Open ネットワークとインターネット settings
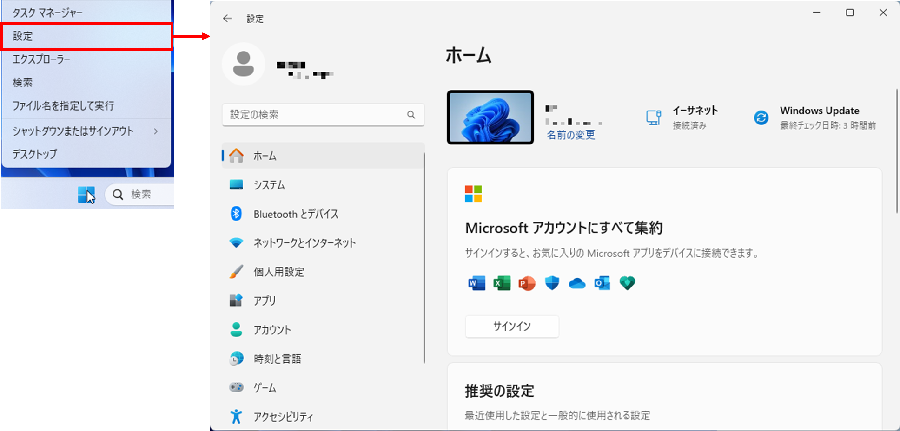This screenshot has height=431, width=900. point(323,243)
